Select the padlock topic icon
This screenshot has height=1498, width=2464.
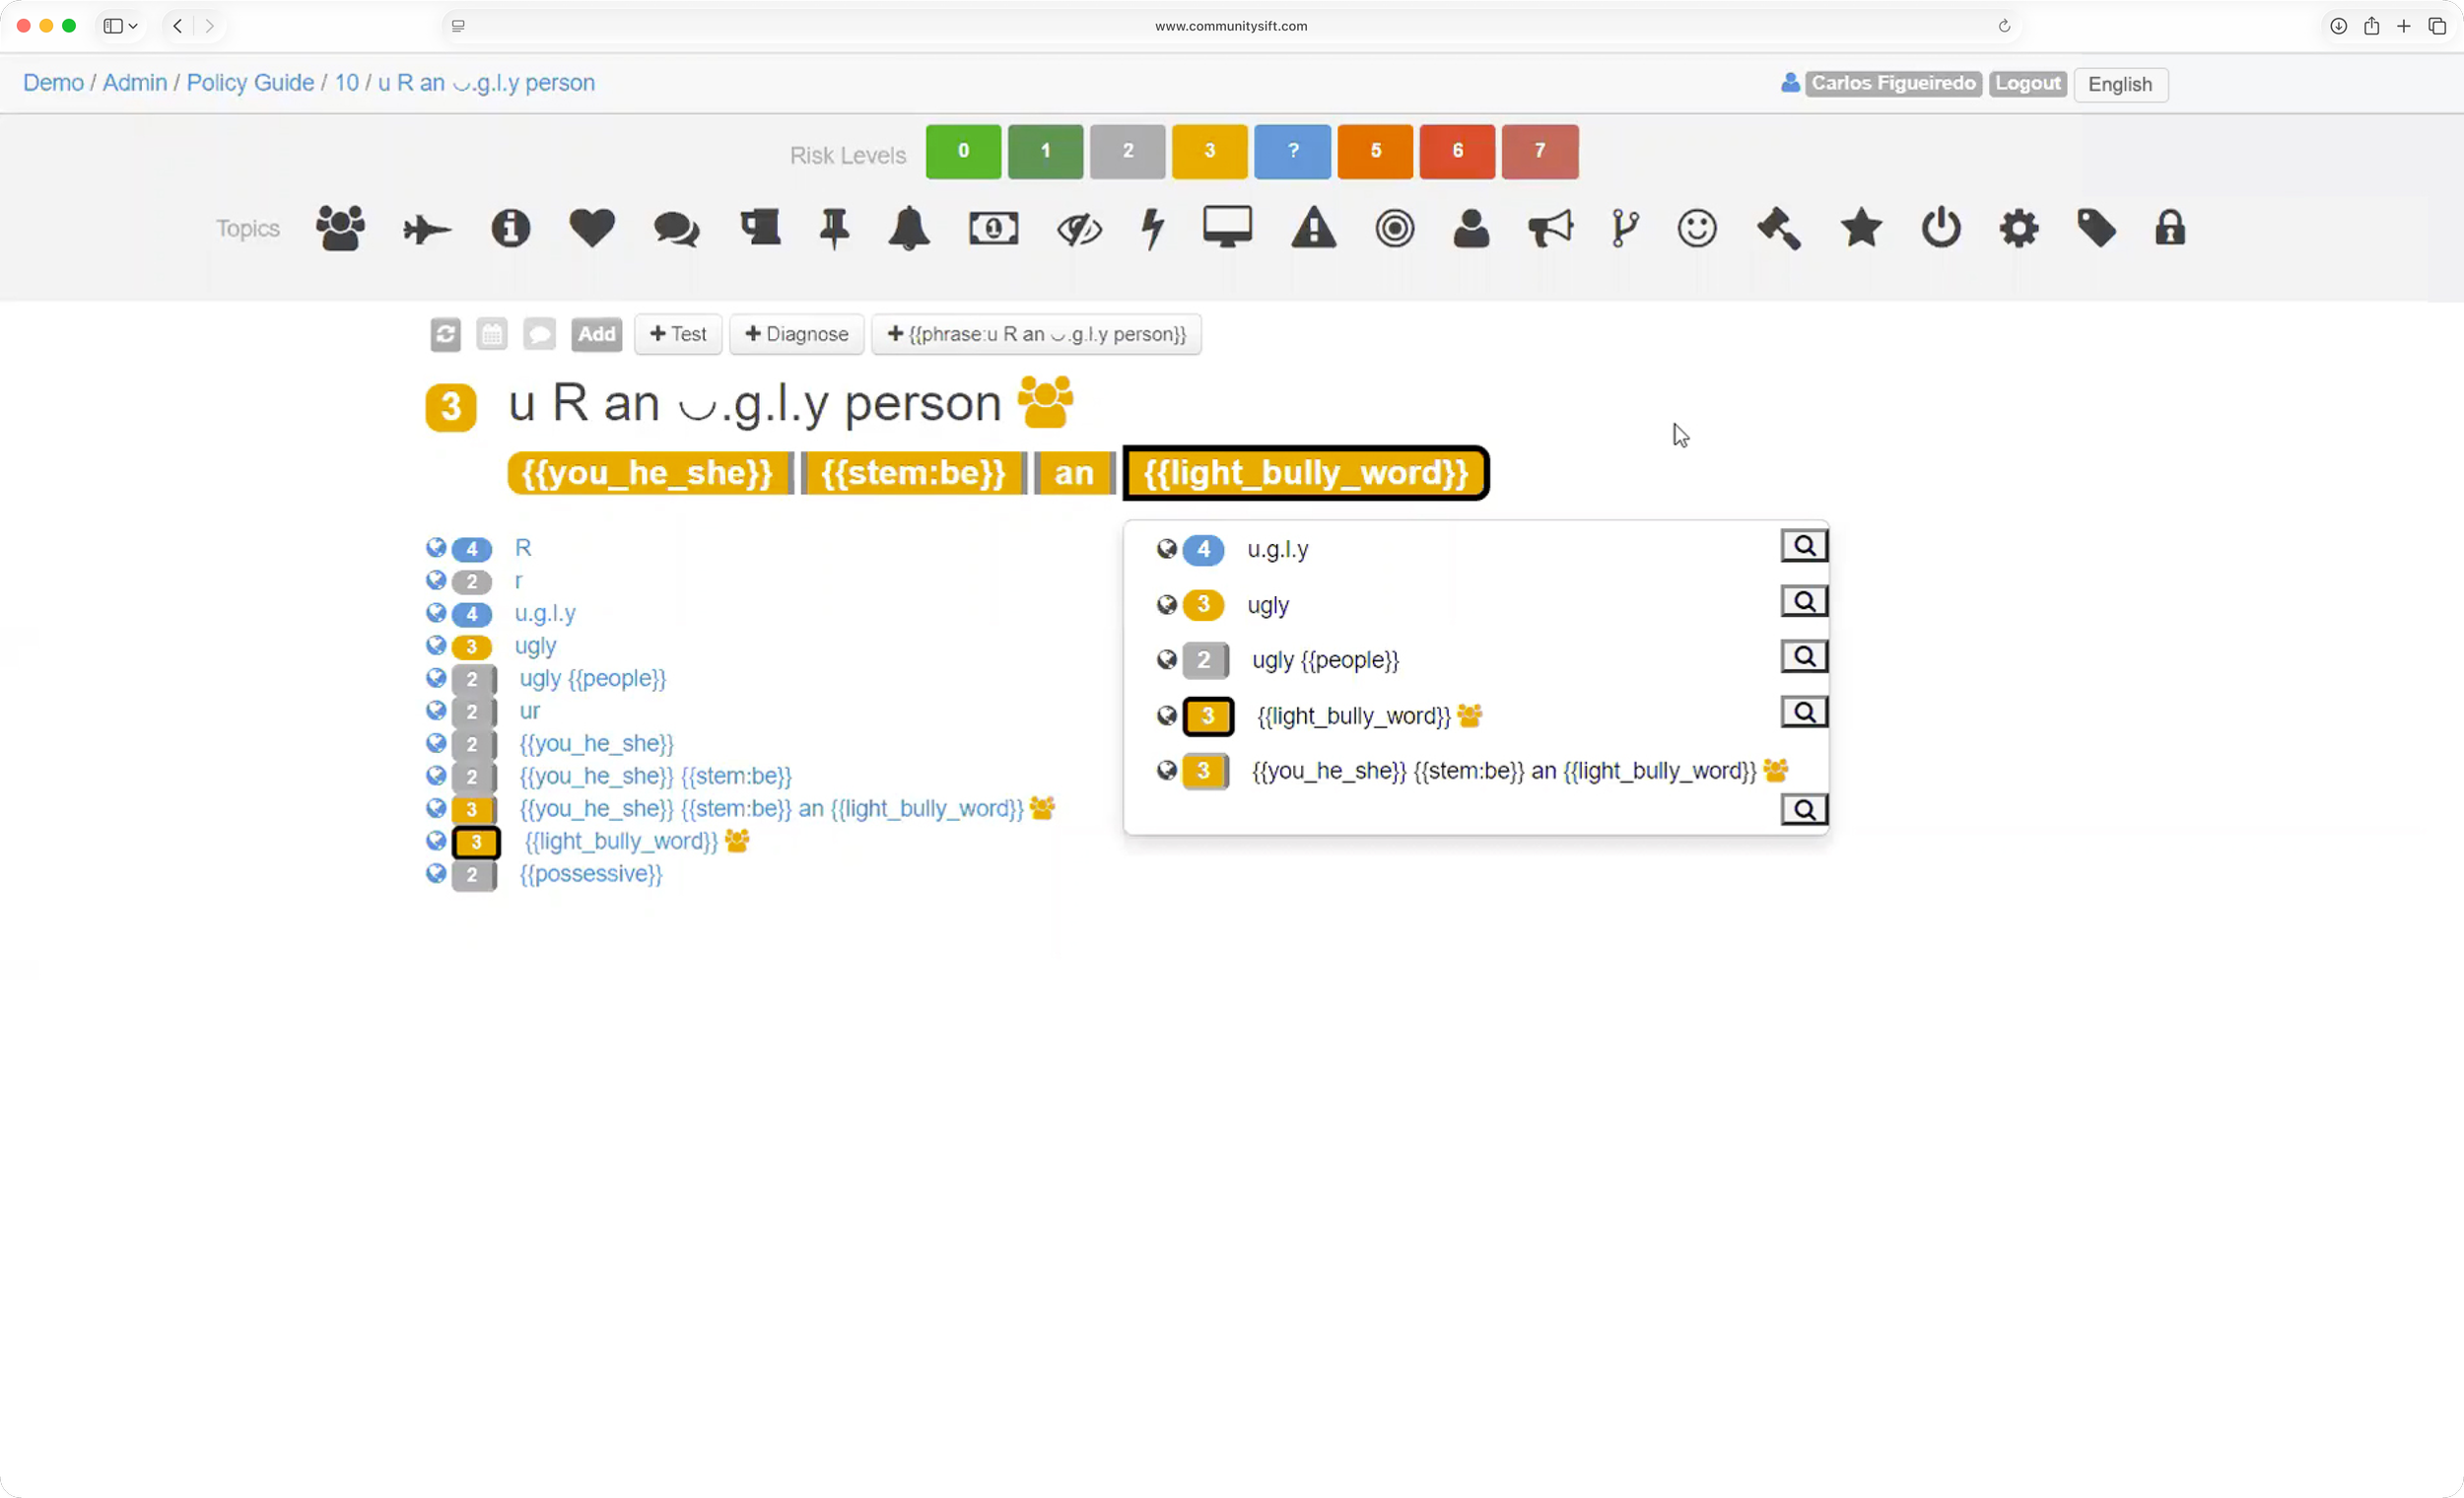point(2169,228)
